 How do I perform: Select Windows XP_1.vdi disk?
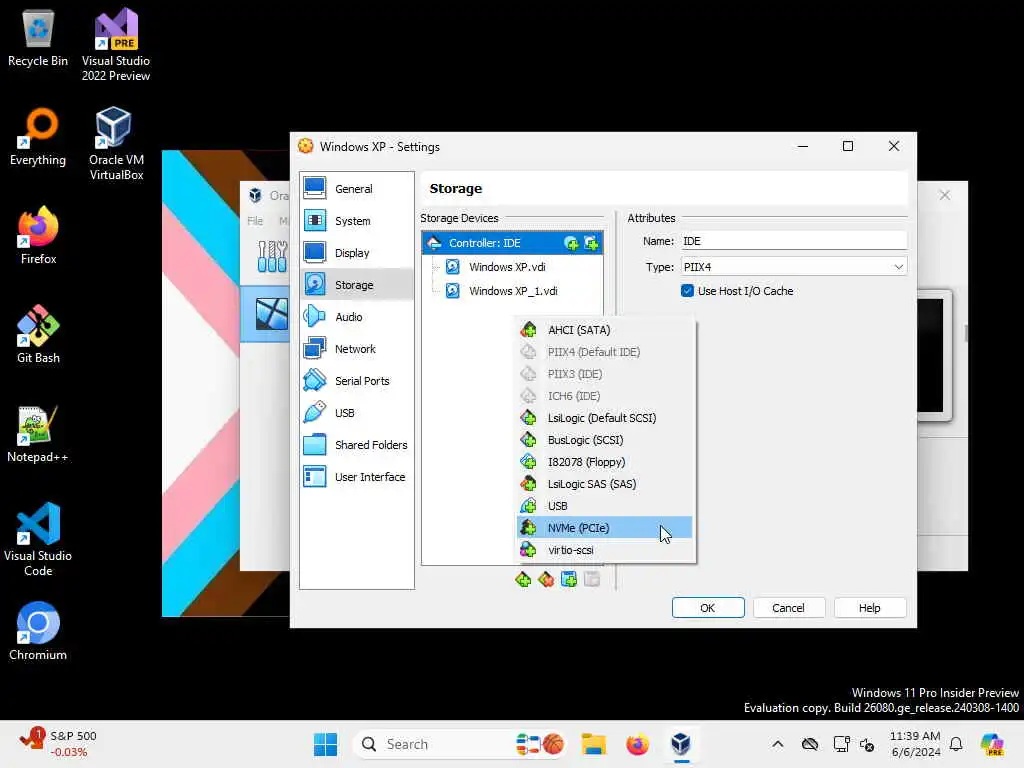pos(512,291)
